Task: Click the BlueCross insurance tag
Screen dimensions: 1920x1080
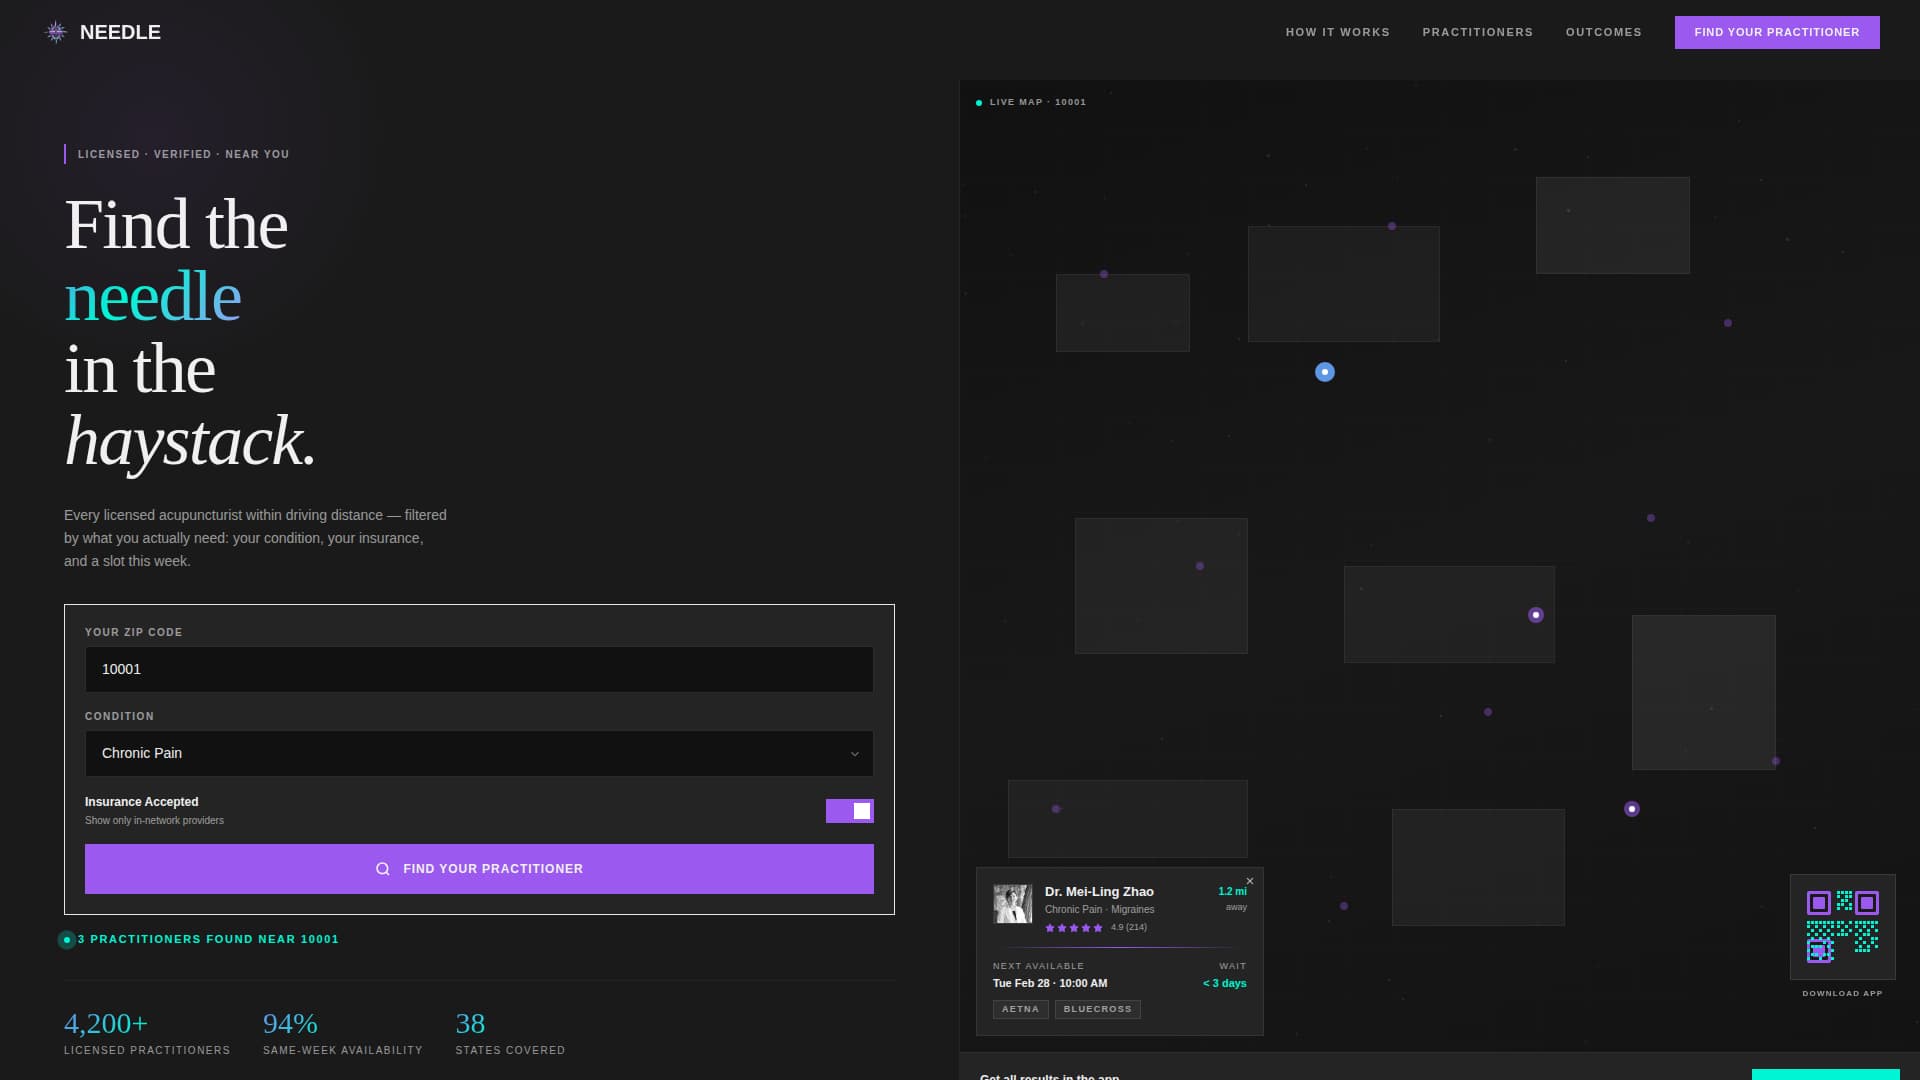Action: pos(1097,1009)
